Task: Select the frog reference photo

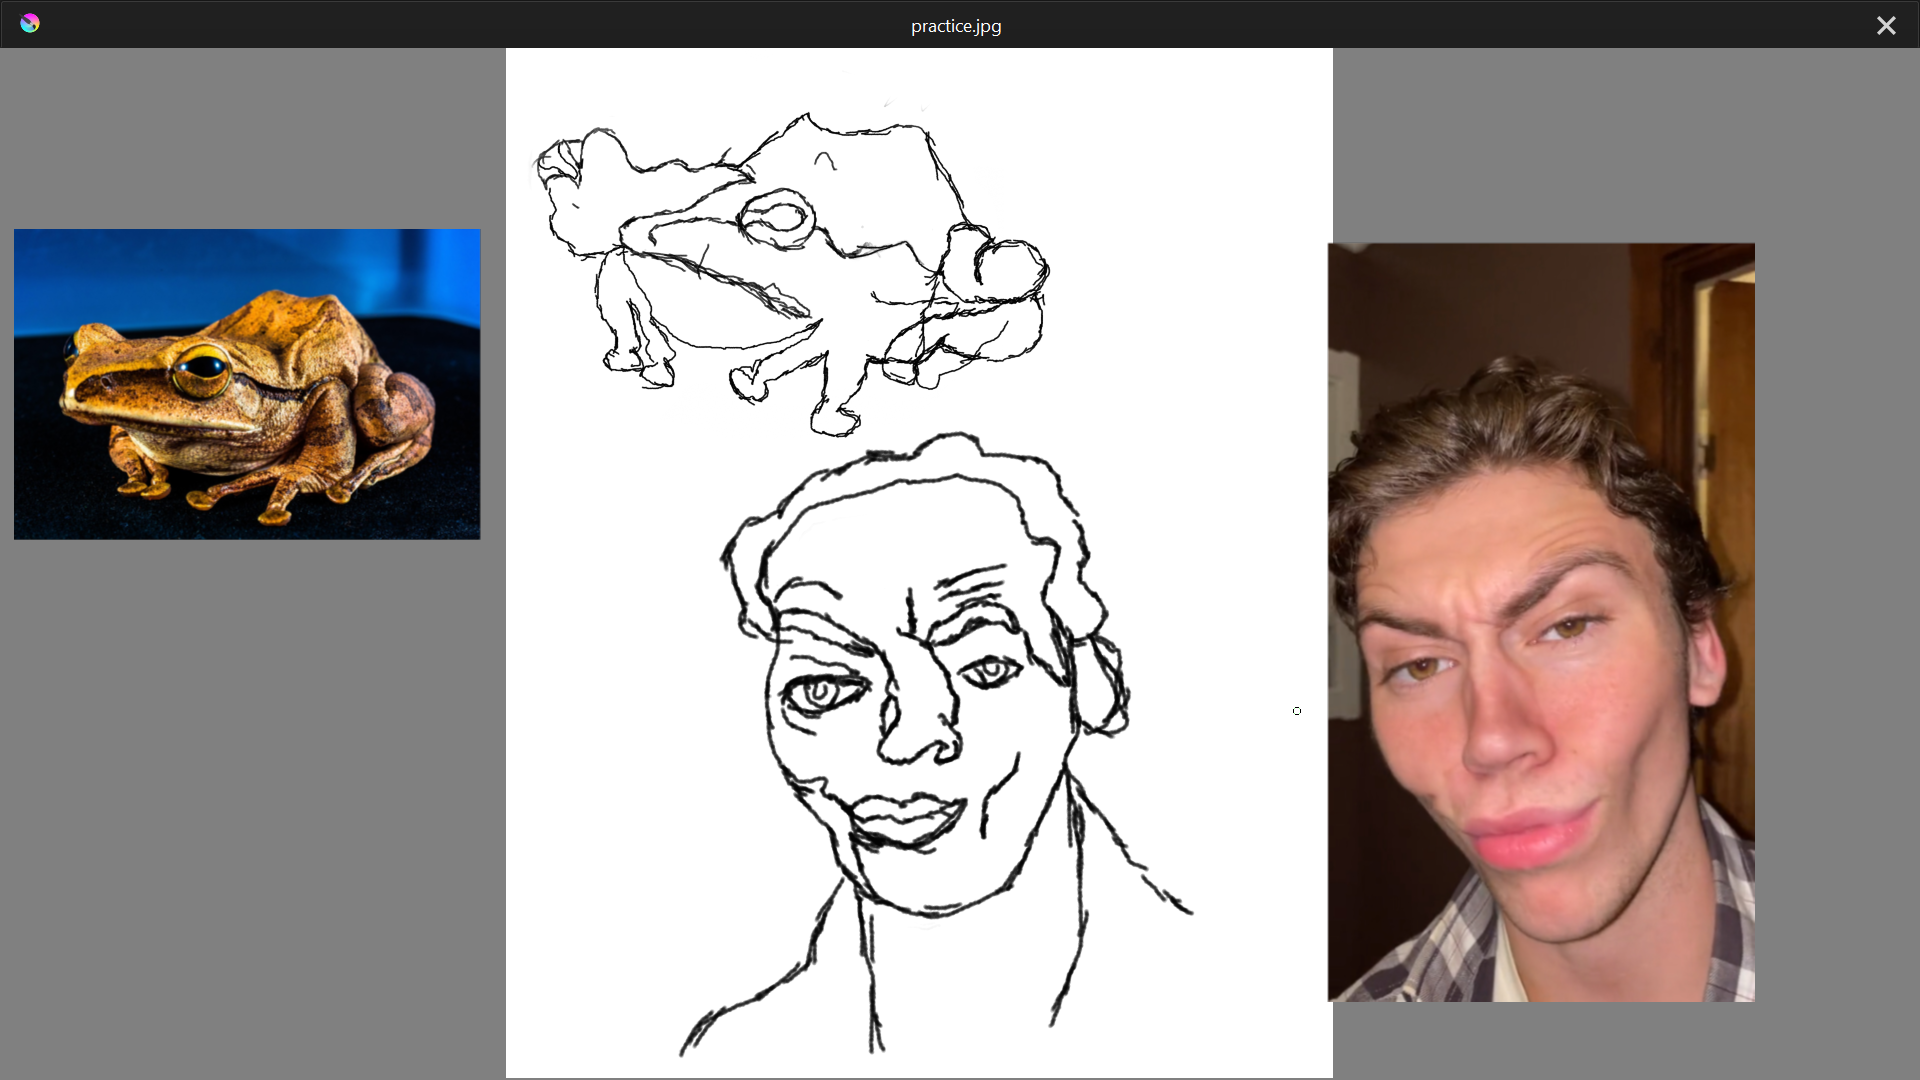Action: pyautogui.click(x=247, y=384)
